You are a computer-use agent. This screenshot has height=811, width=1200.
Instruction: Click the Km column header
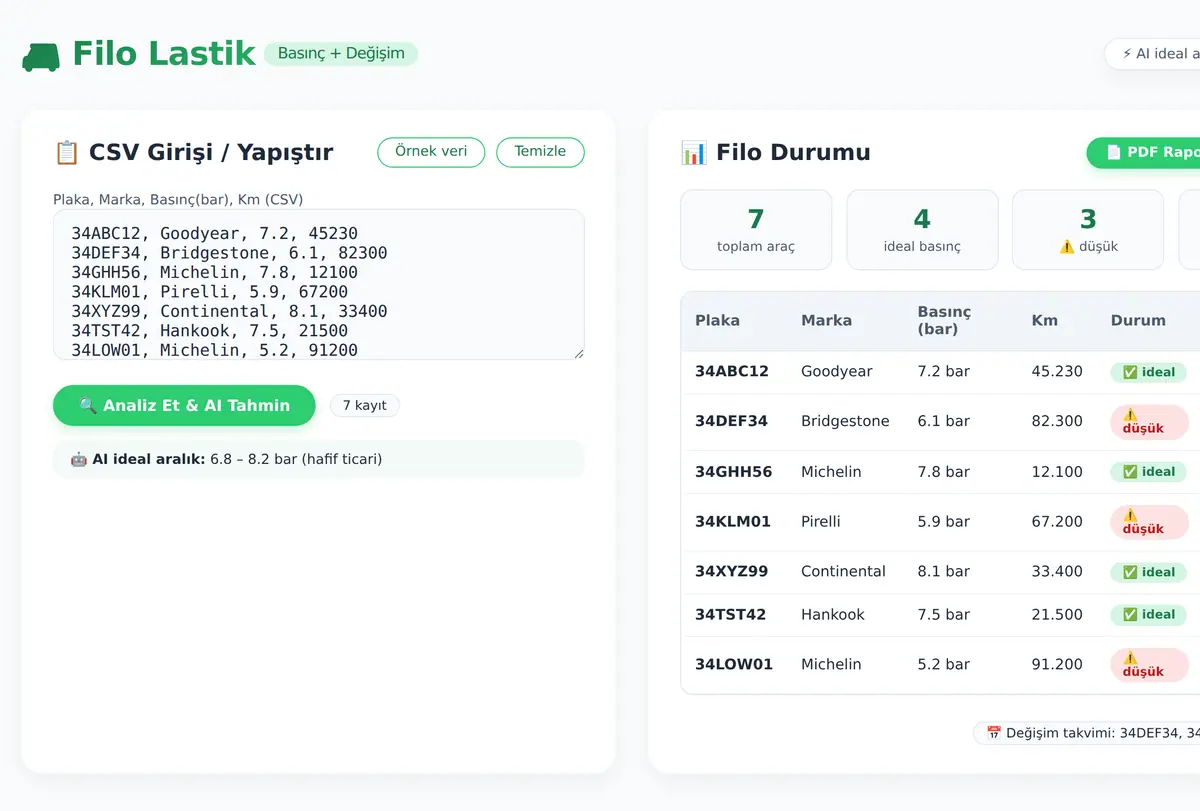point(1044,321)
